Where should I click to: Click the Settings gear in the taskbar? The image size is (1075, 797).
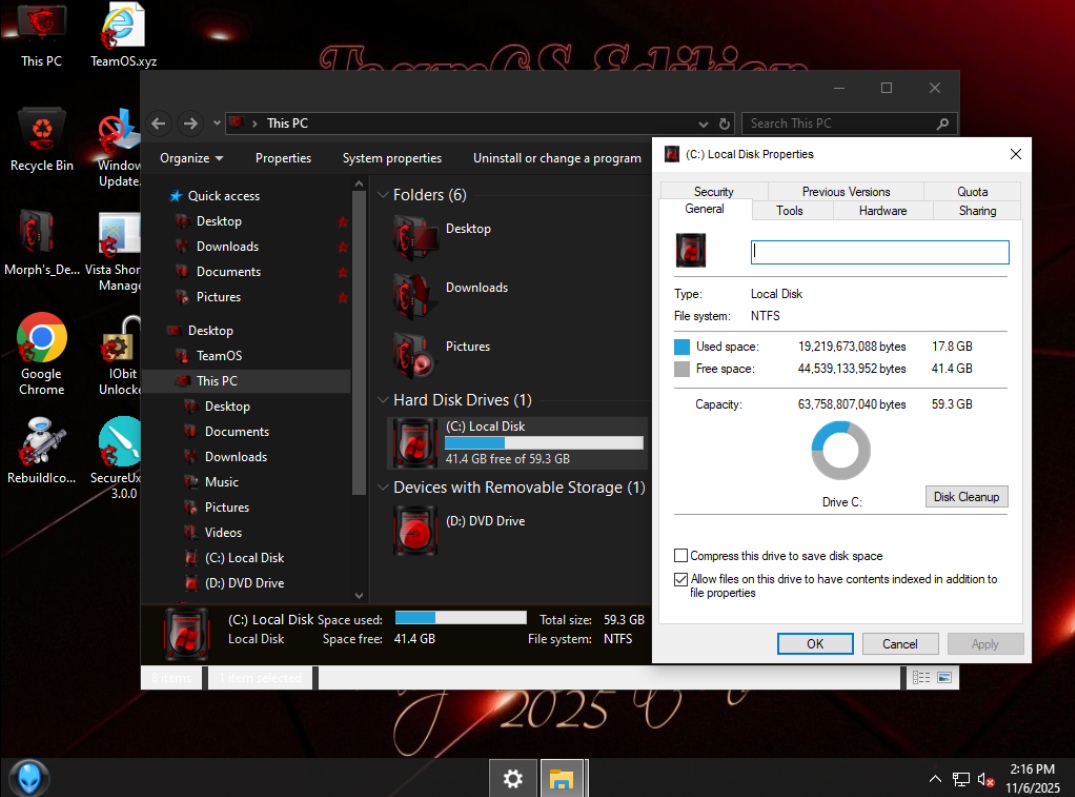[513, 778]
